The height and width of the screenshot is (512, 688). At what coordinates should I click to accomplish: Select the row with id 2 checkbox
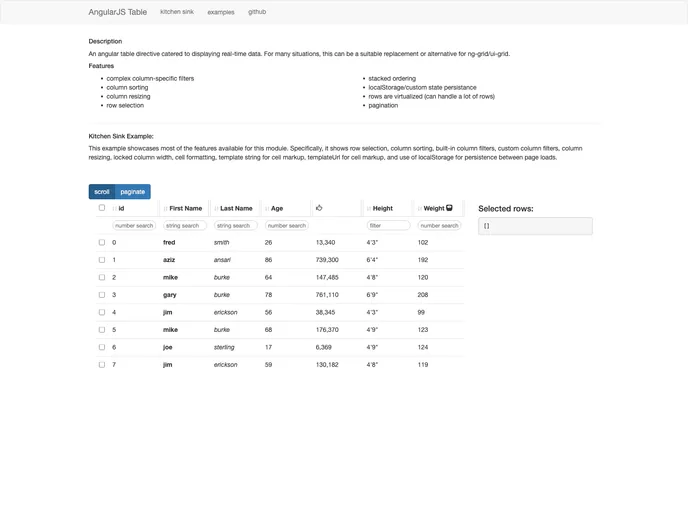click(x=102, y=277)
